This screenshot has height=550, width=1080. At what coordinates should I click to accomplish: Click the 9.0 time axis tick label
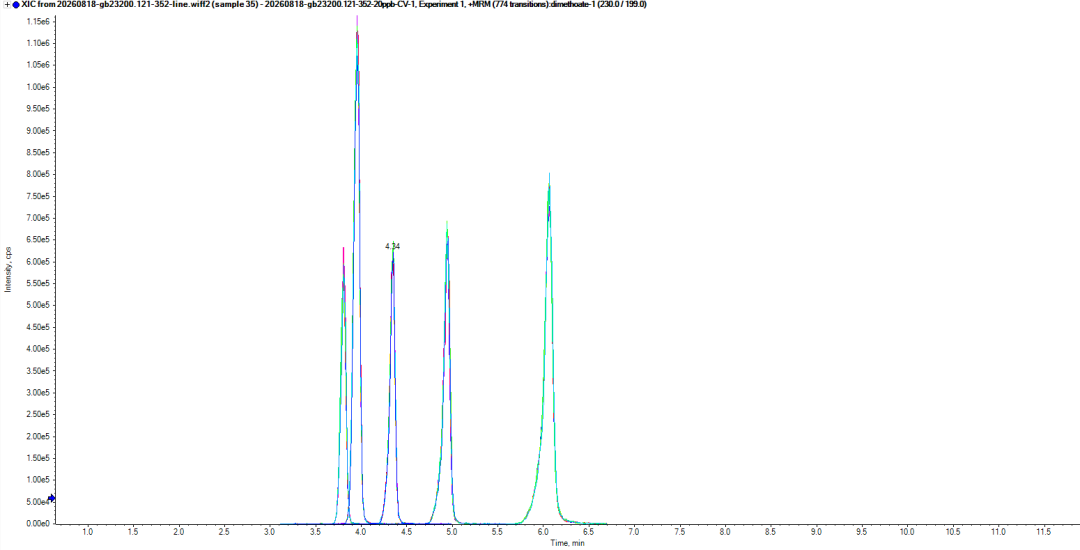[x=816, y=533]
